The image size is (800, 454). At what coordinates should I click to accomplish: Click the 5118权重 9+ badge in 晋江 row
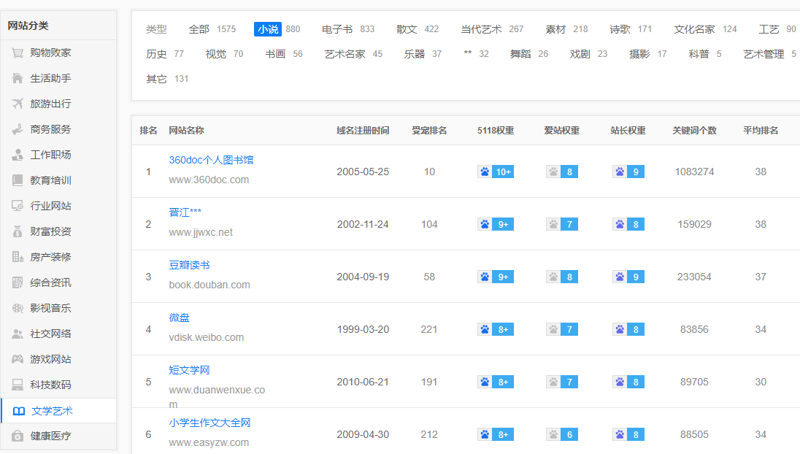(495, 224)
